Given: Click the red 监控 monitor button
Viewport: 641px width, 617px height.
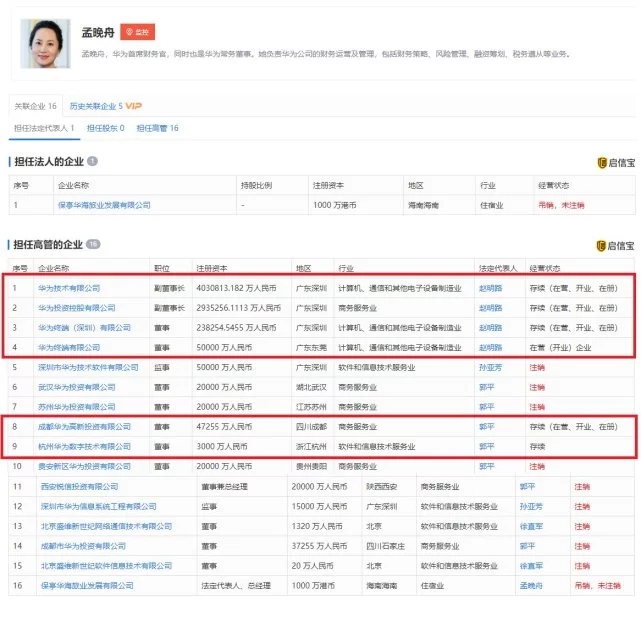Looking at the screenshot, I should click(x=136, y=32).
